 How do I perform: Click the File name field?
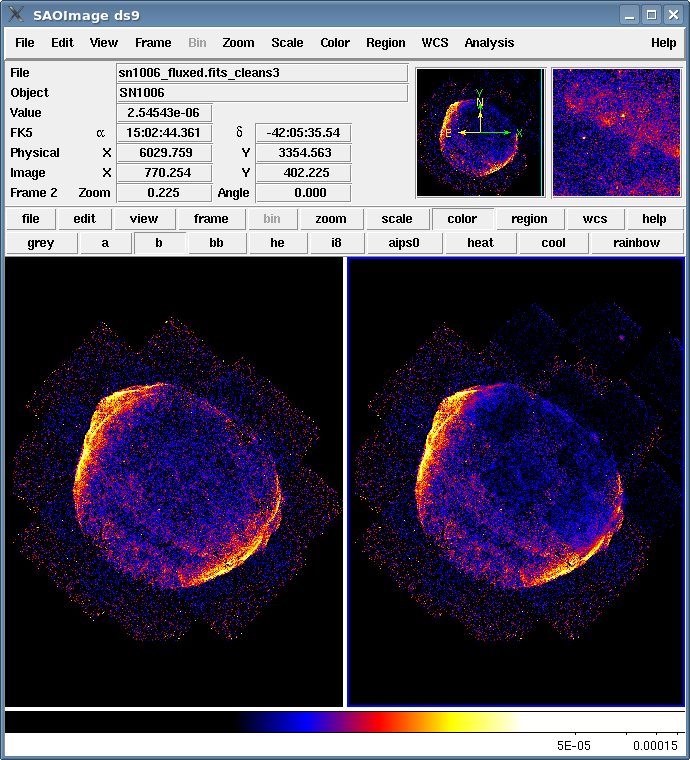(262, 73)
